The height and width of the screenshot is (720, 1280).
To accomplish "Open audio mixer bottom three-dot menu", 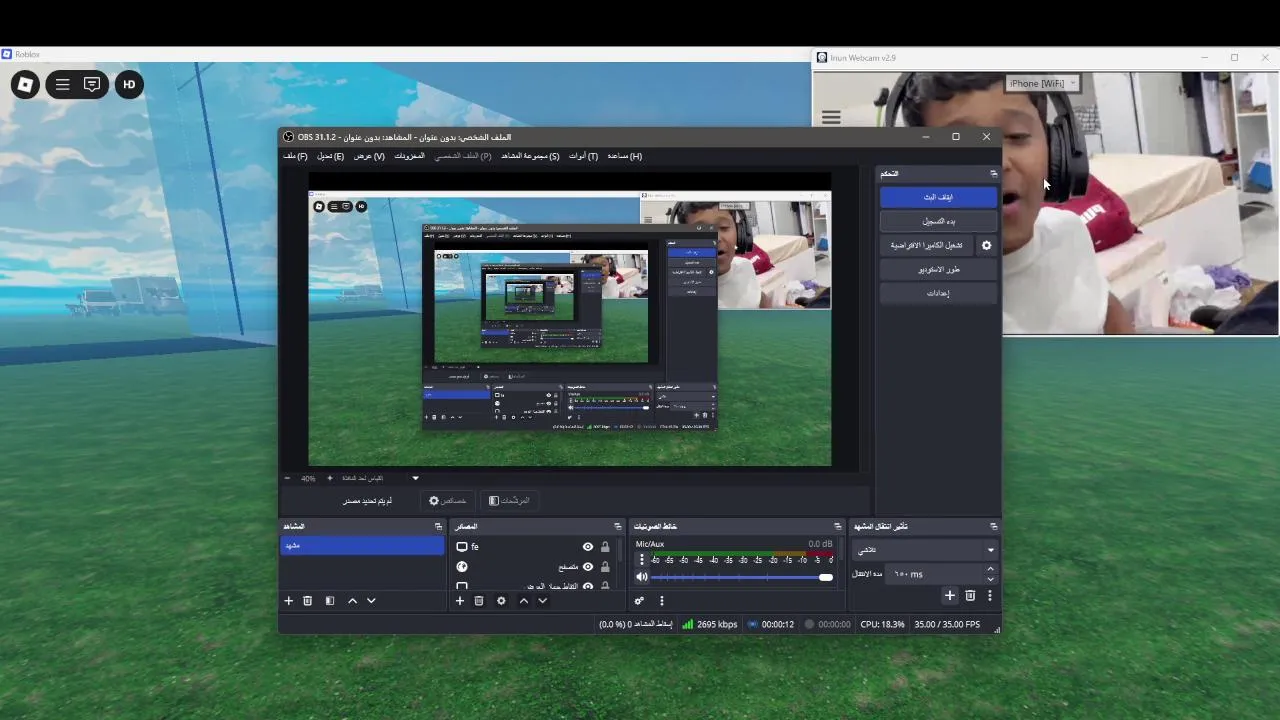I will coord(661,601).
